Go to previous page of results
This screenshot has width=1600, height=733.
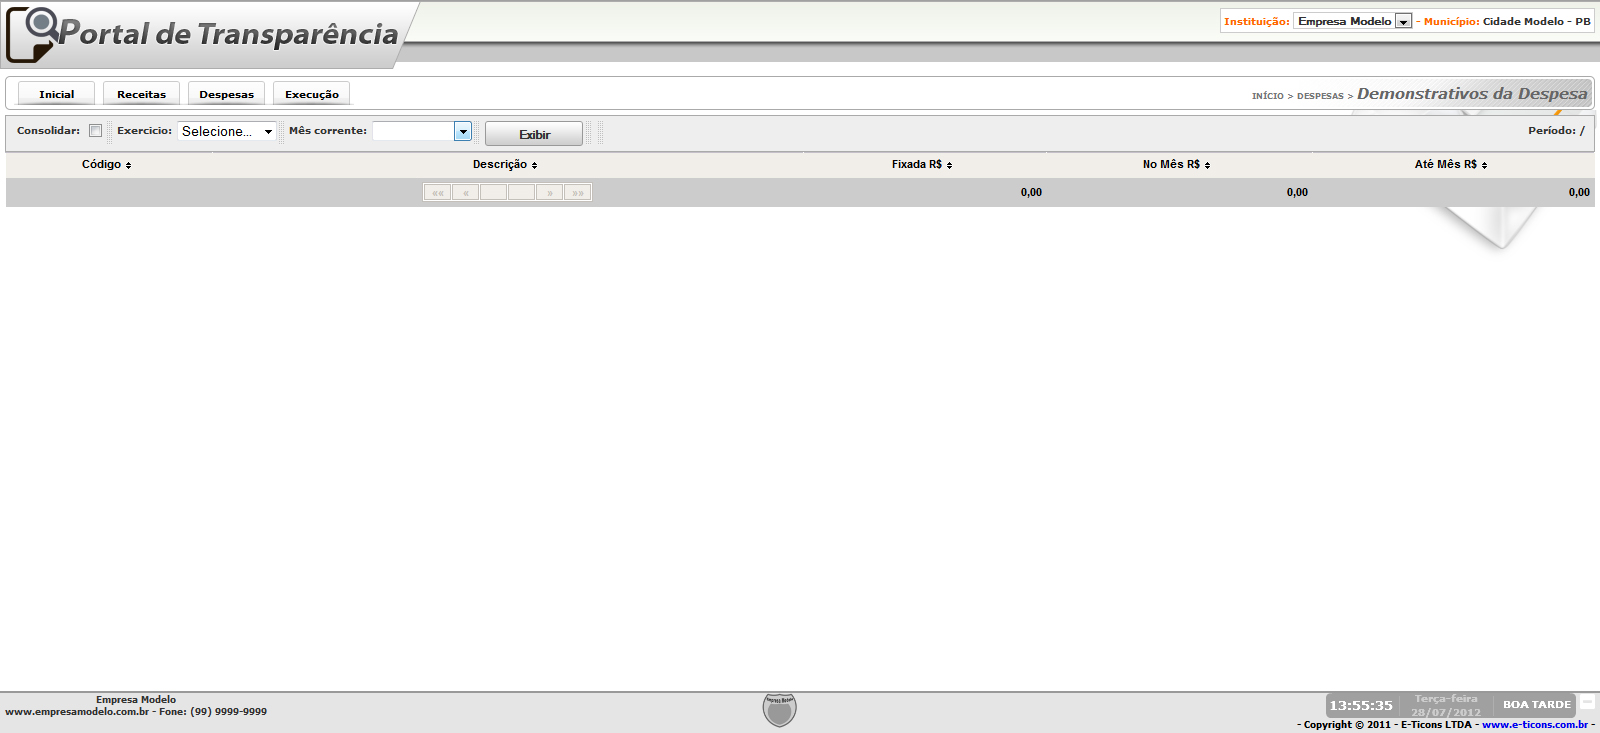465,192
